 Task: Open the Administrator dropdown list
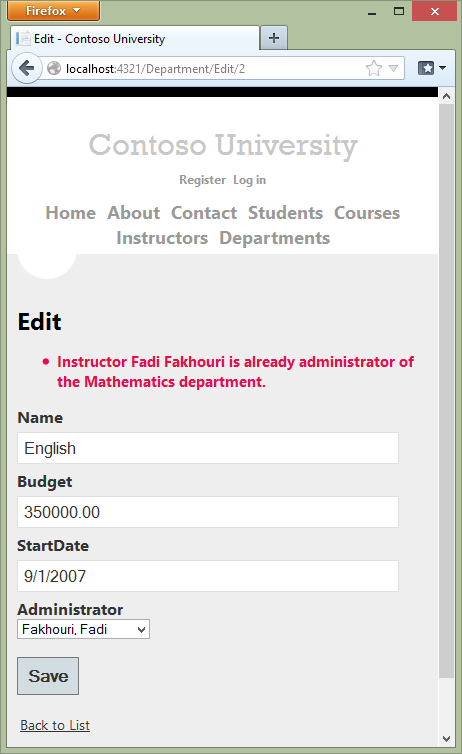(83, 629)
